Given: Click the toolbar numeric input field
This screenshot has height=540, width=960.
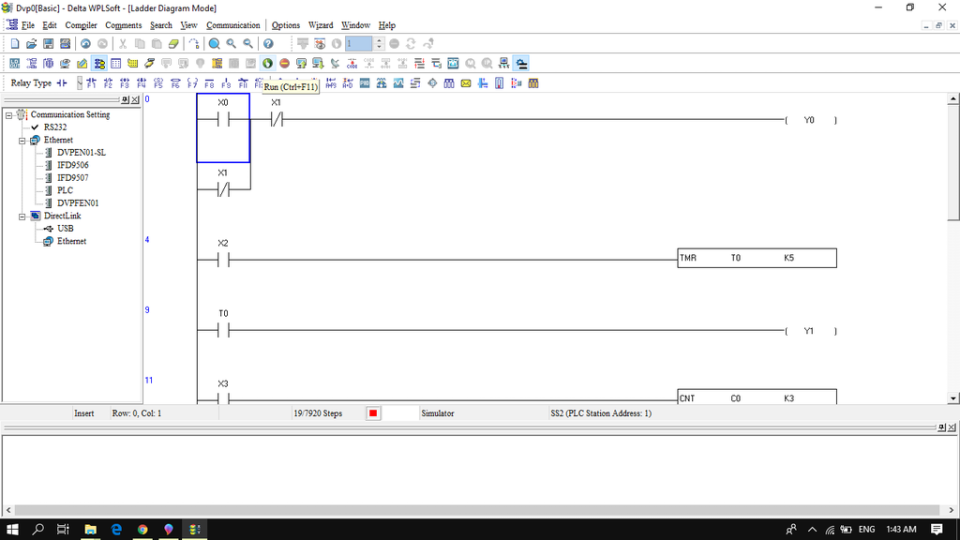Looking at the screenshot, I should click(359, 43).
